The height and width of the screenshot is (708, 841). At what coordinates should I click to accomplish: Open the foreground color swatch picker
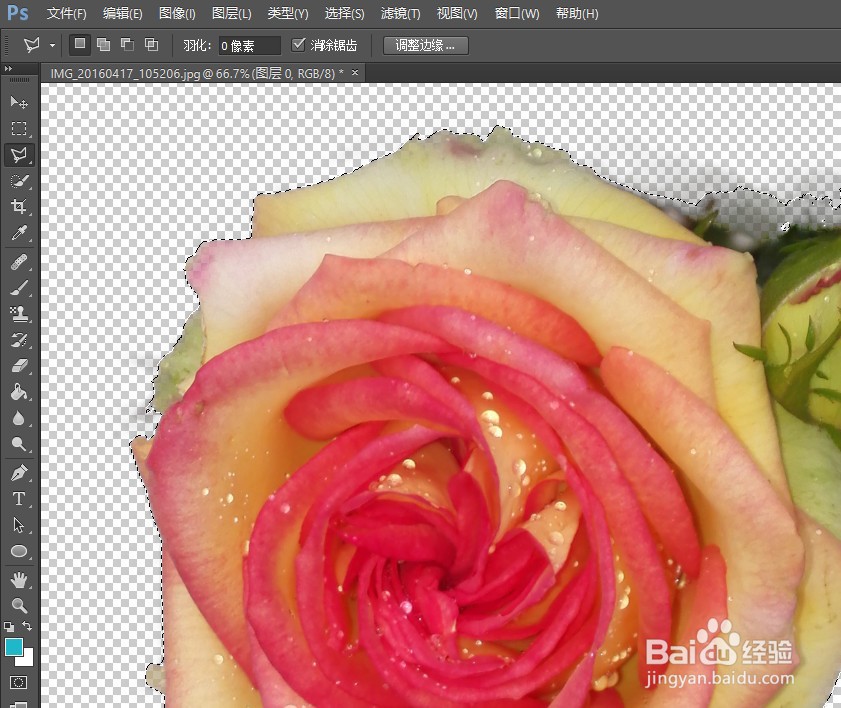coord(14,647)
